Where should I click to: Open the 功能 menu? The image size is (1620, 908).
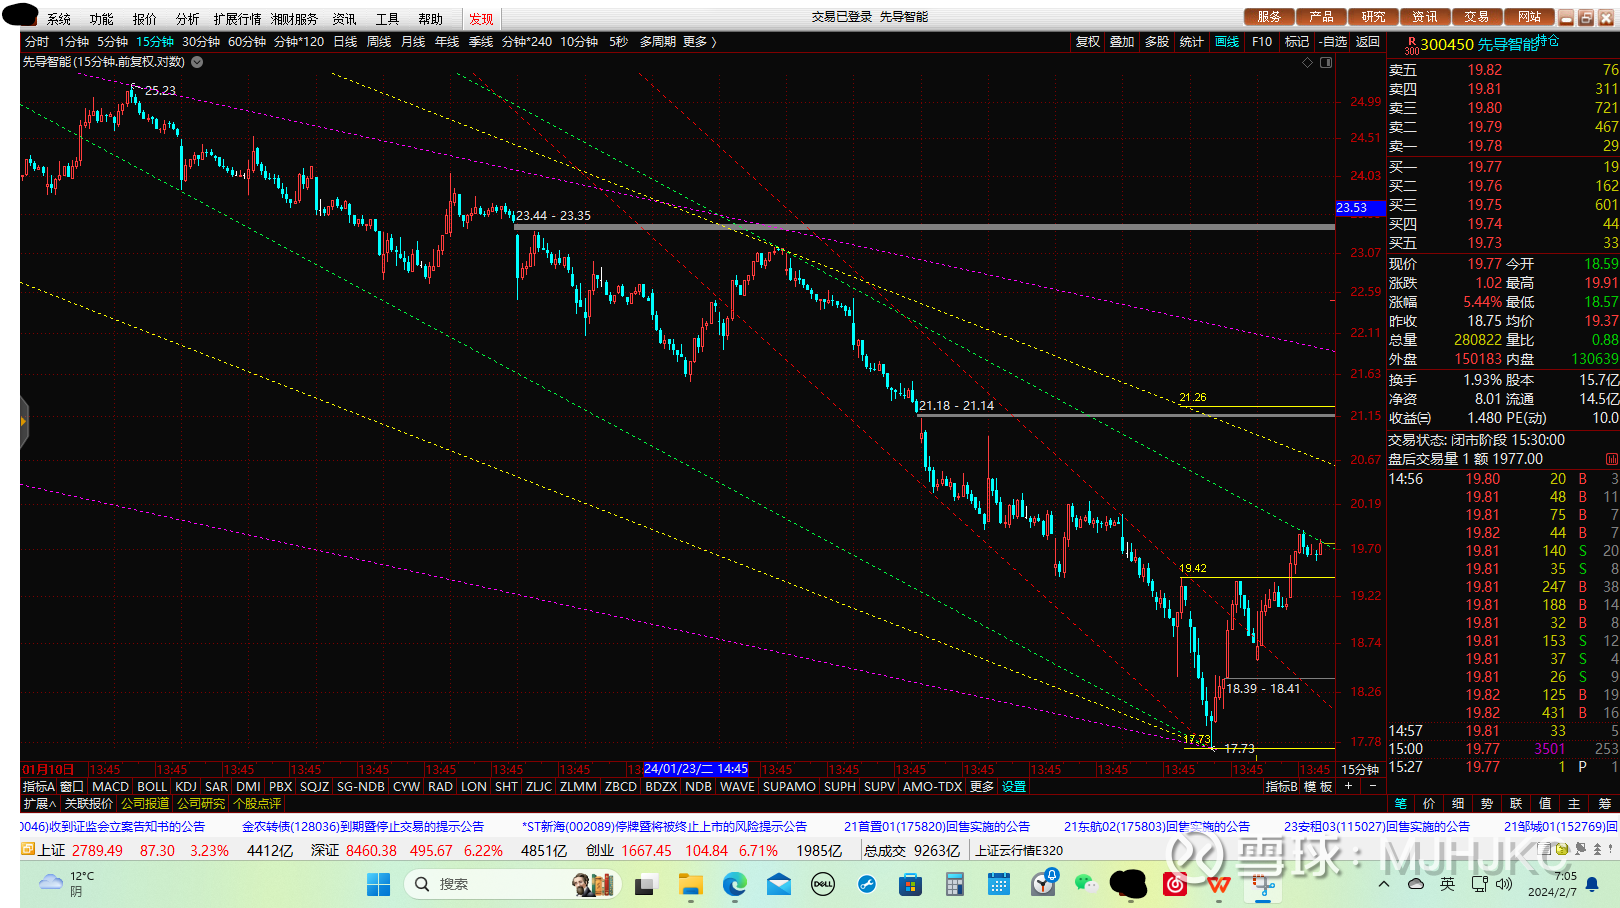[x=102, y=19]
